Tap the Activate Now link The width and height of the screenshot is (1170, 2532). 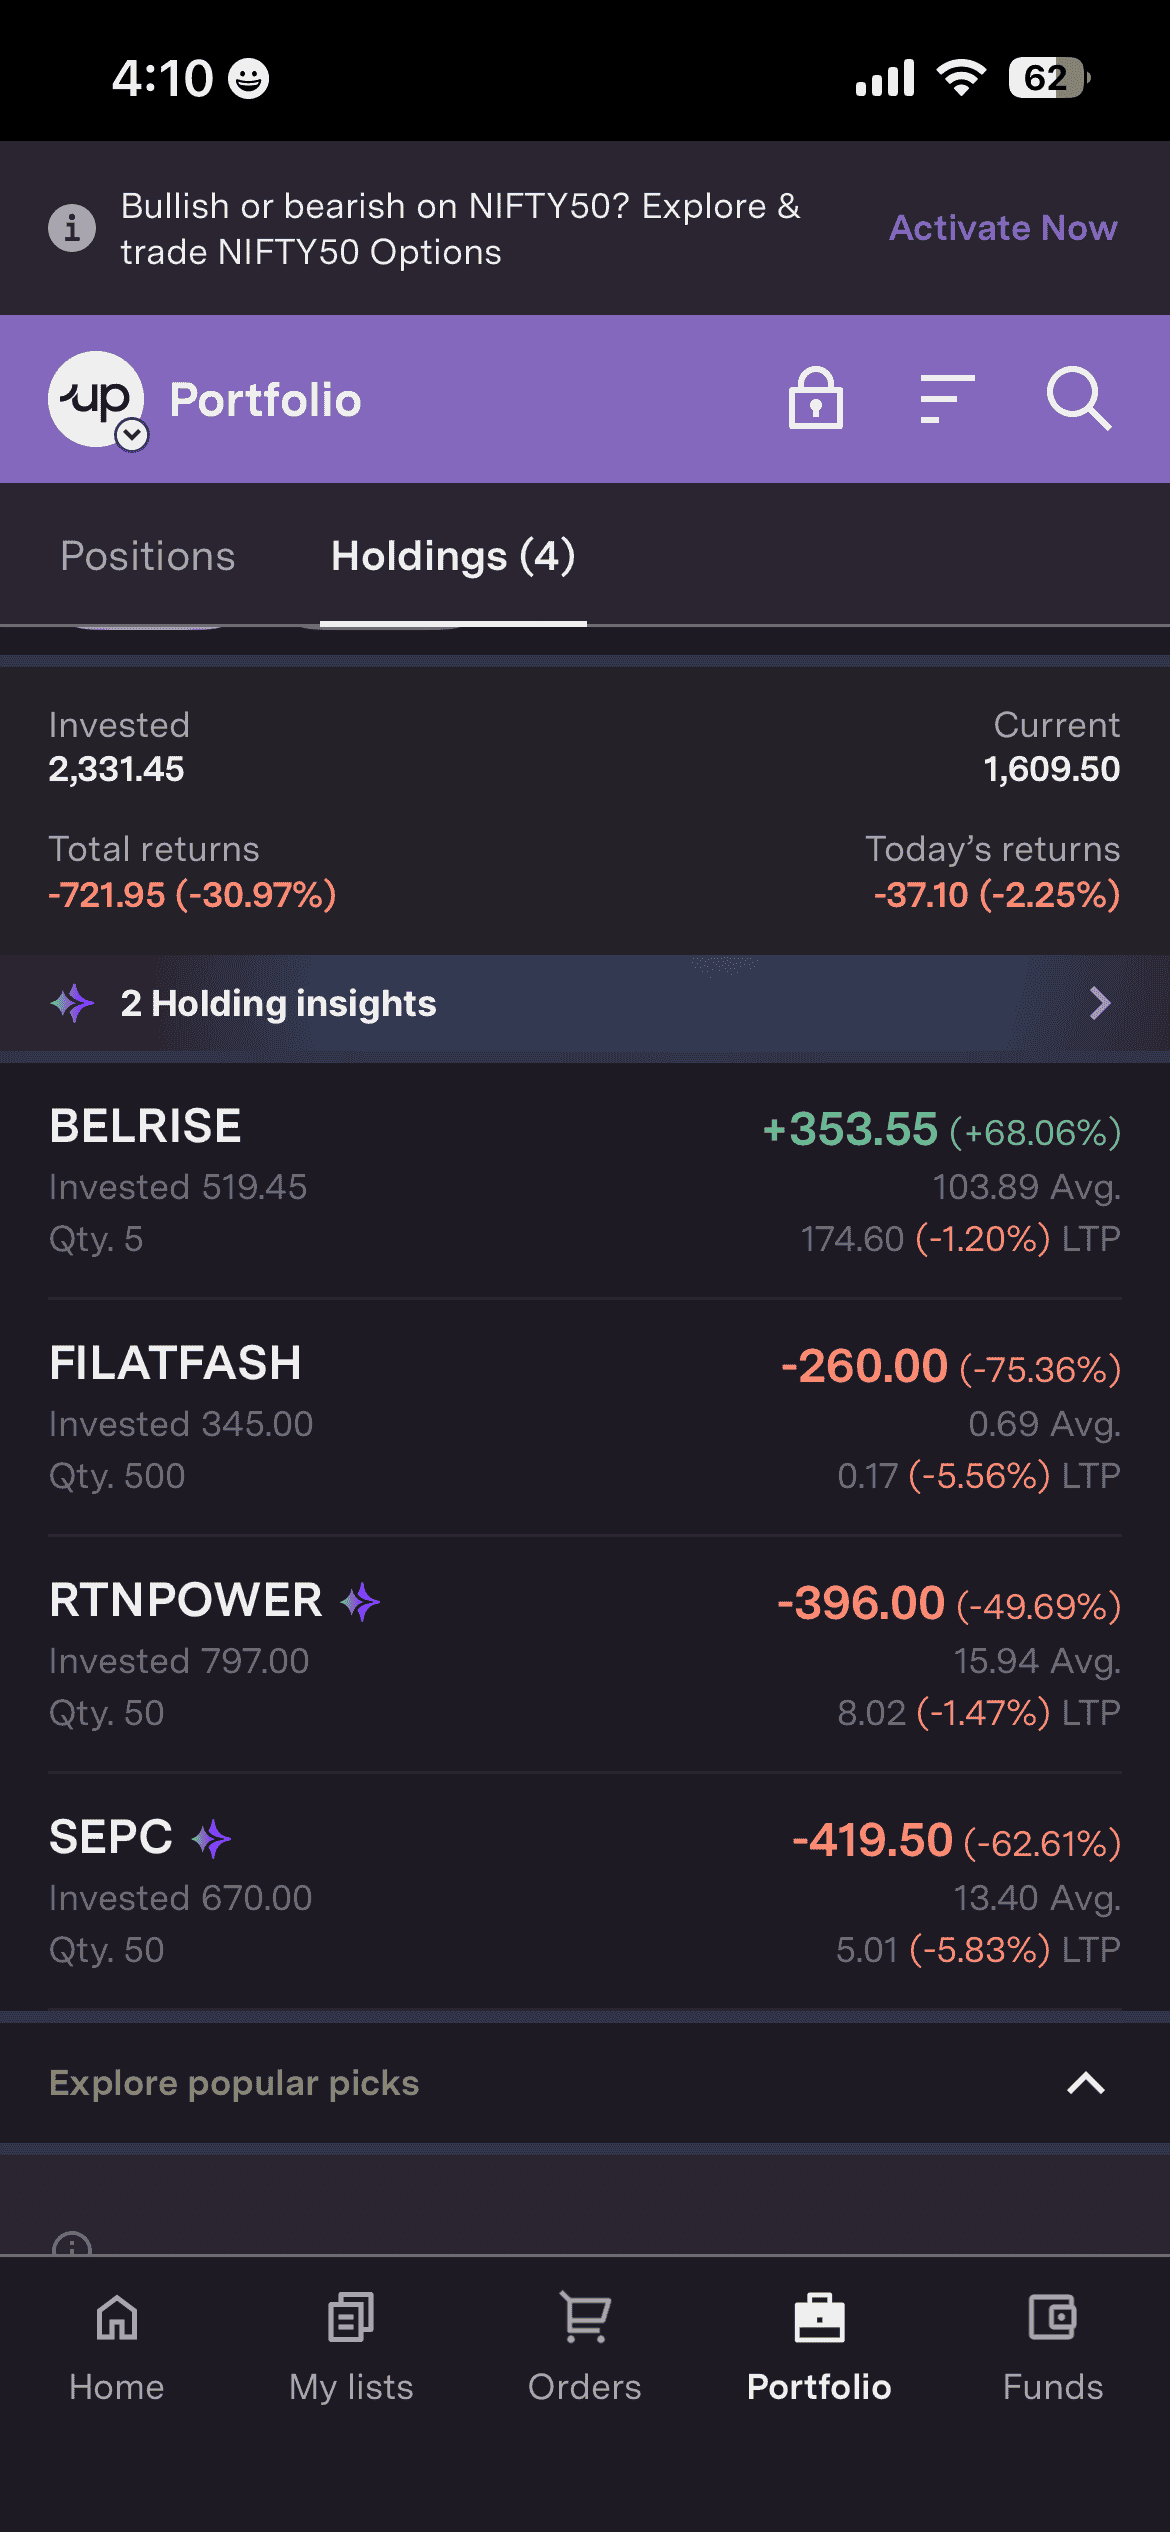pyautogui.click(x=1003, y=228)
